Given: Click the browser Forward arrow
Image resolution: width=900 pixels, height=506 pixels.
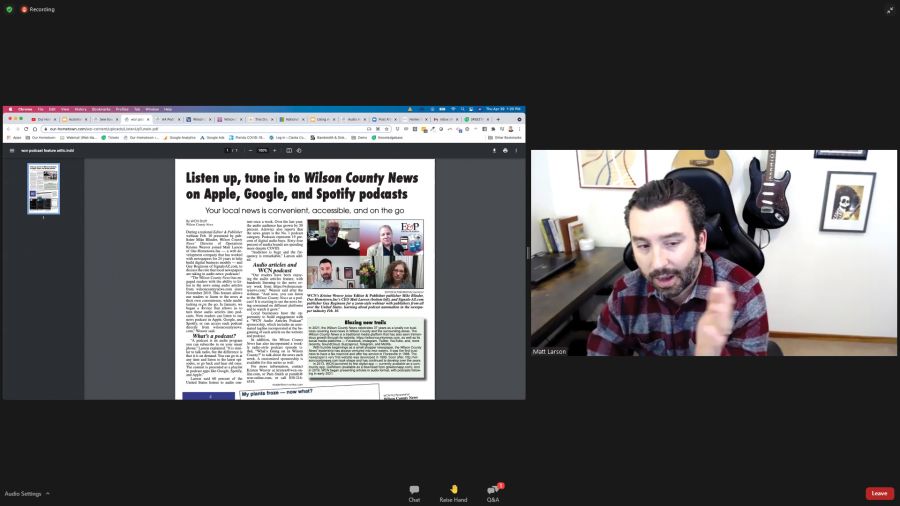Looking at the screenshot, I should tap(18, 129).
